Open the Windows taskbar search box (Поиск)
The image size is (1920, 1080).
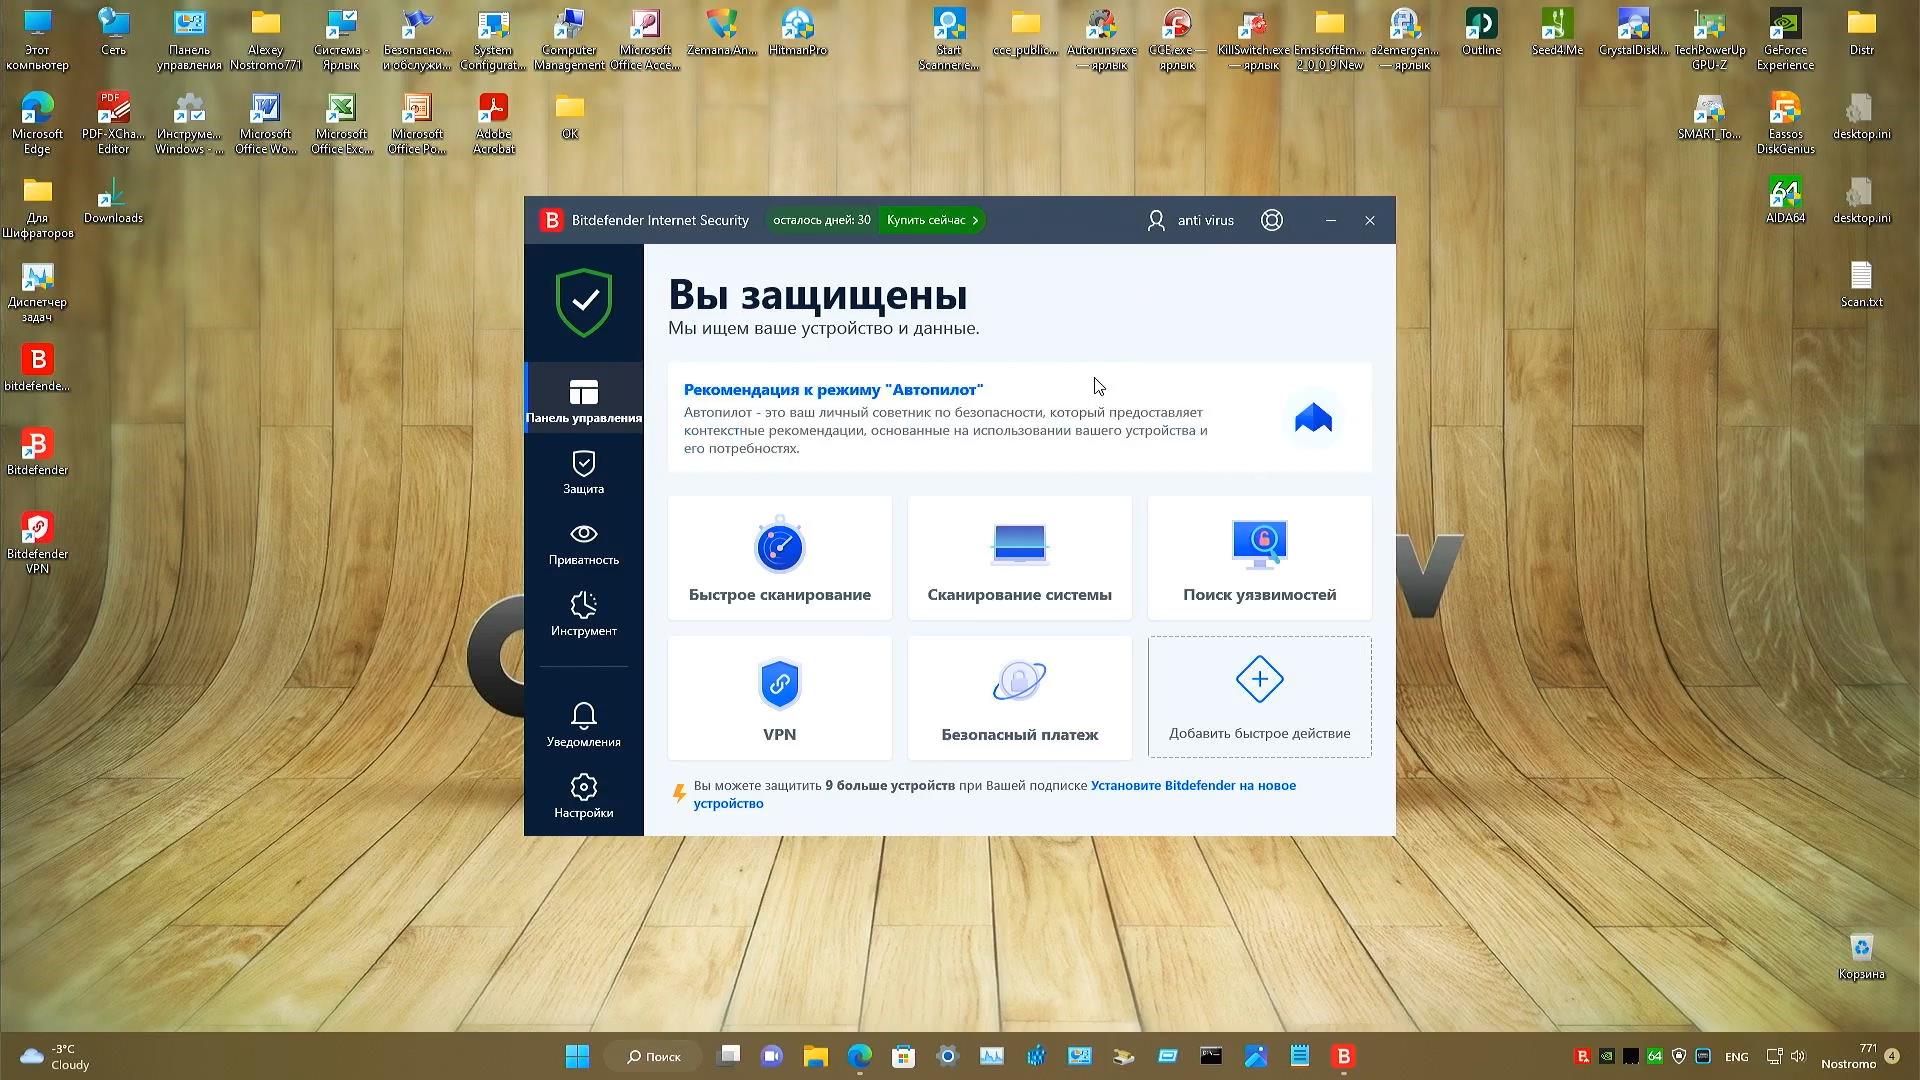pos(654,1056)
